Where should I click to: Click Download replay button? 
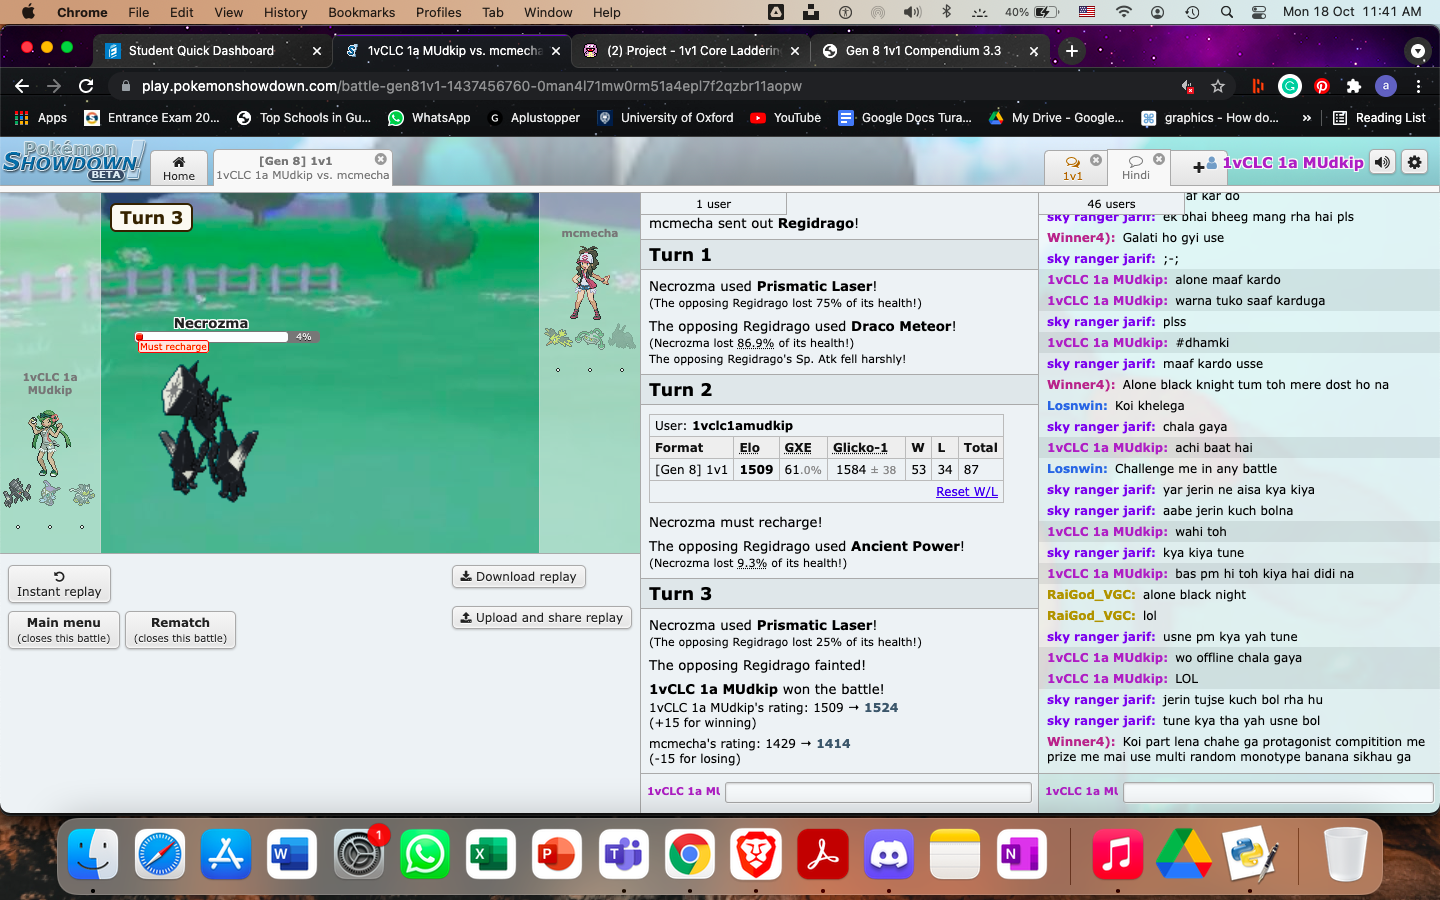[518, 577]
